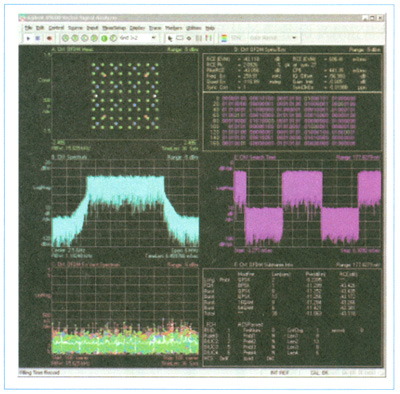Open the File menu
Viewport: 400px width, 394px height.
[29, 28]
